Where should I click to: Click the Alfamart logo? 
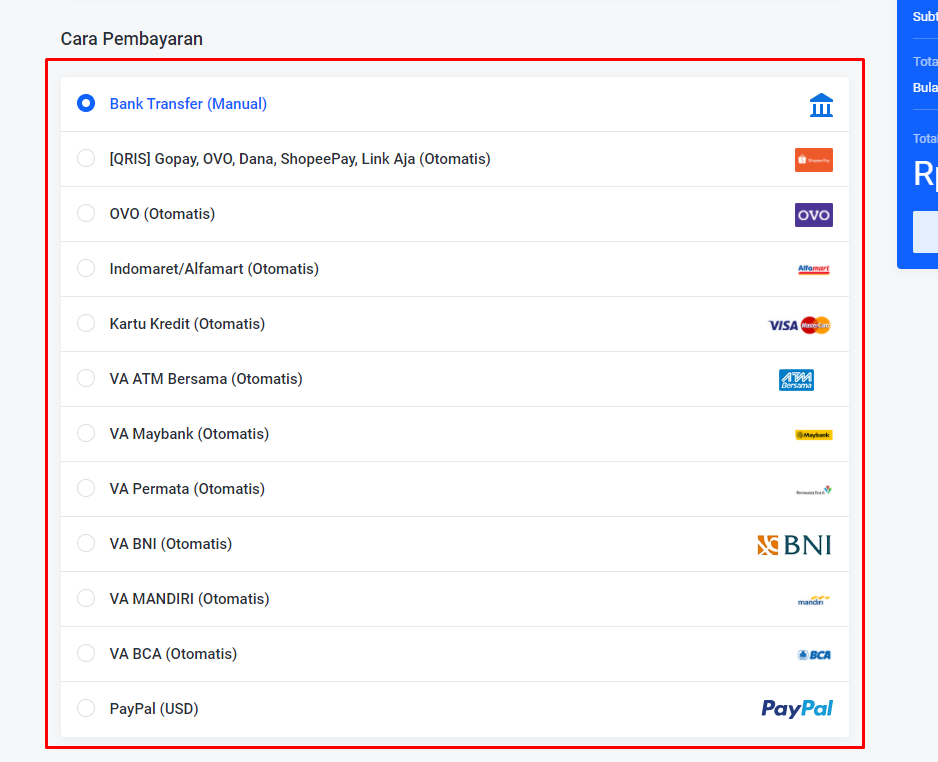[x=813, y=270]
